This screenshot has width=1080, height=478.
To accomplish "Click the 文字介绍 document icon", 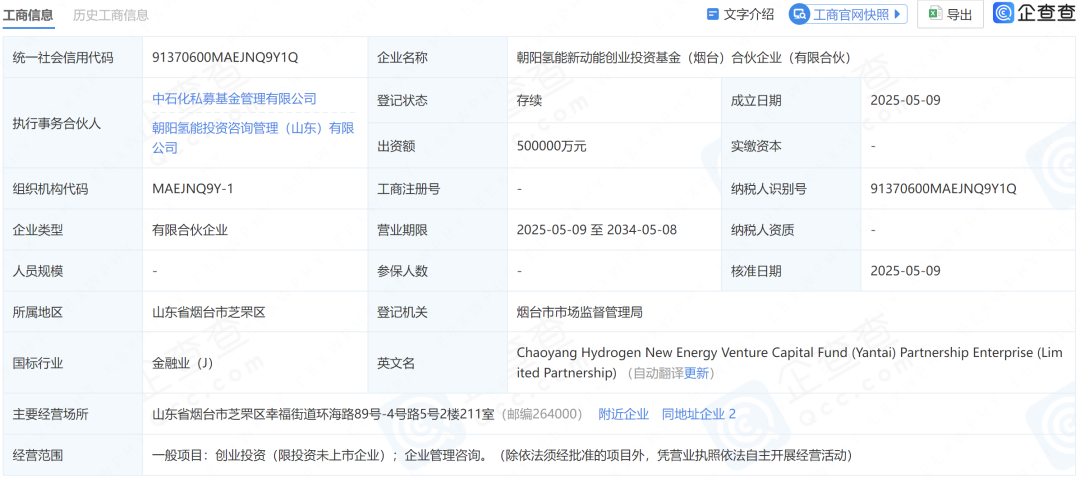I will [713, 14].
